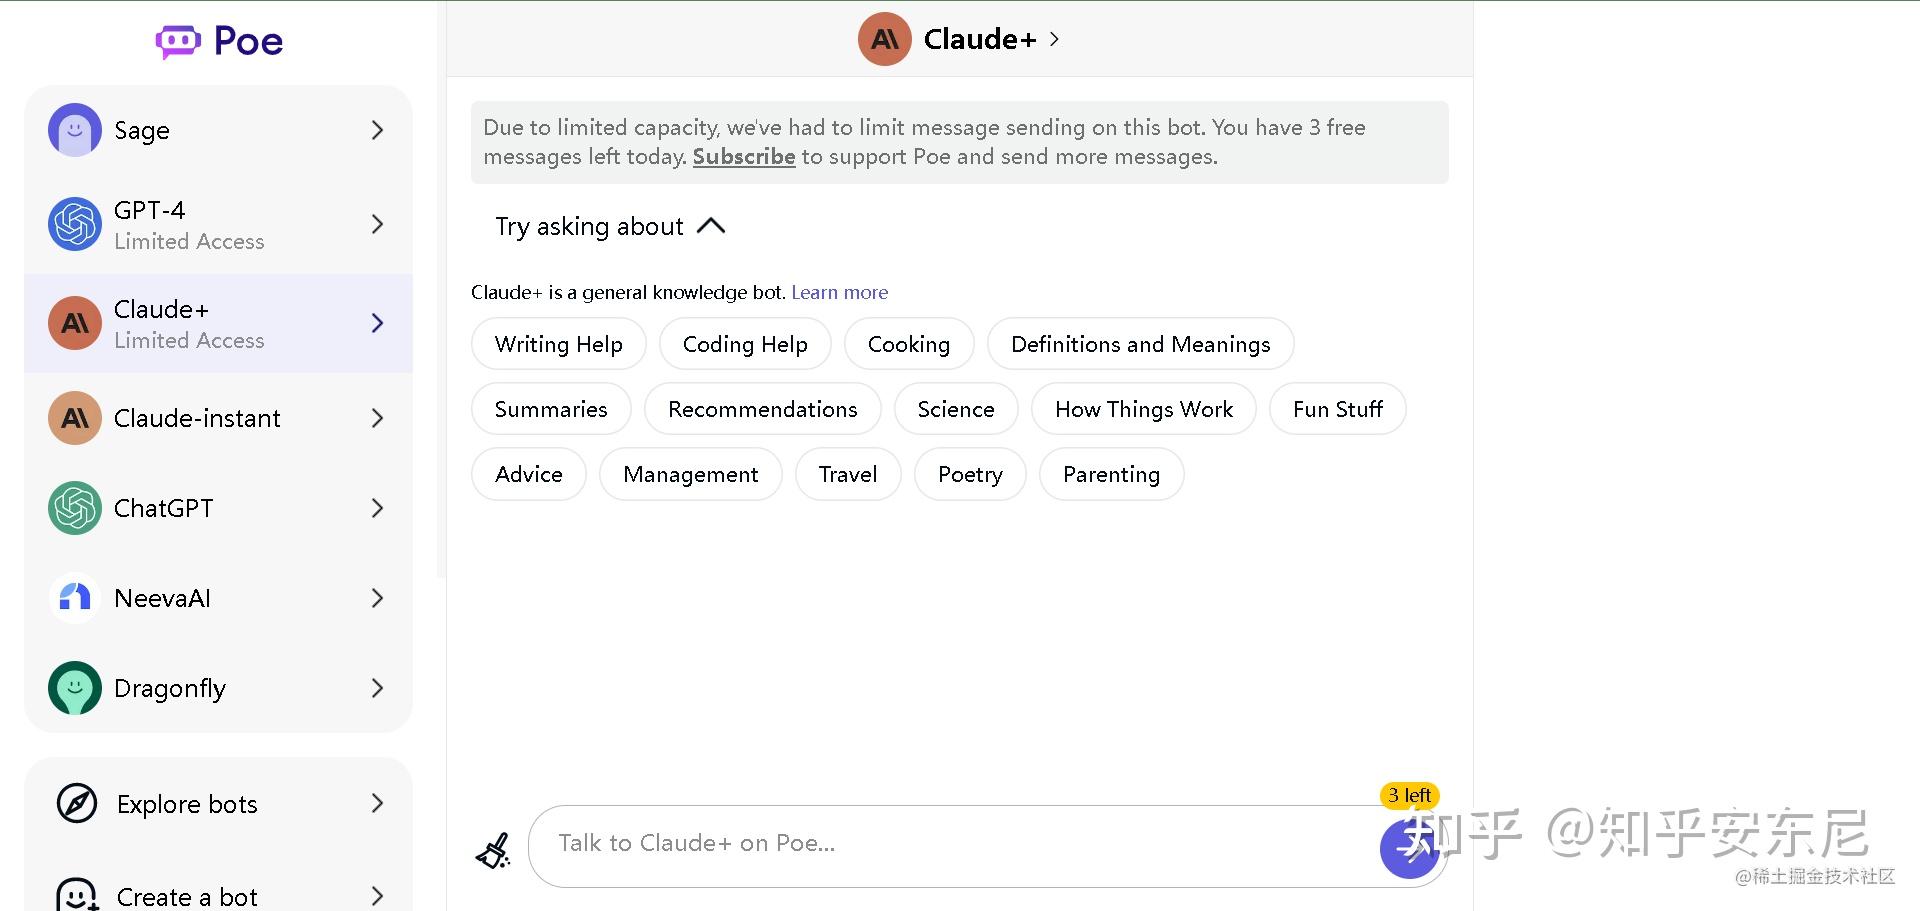
Task: Click the Claude-instant avatar icon
Action: [75, 418]
